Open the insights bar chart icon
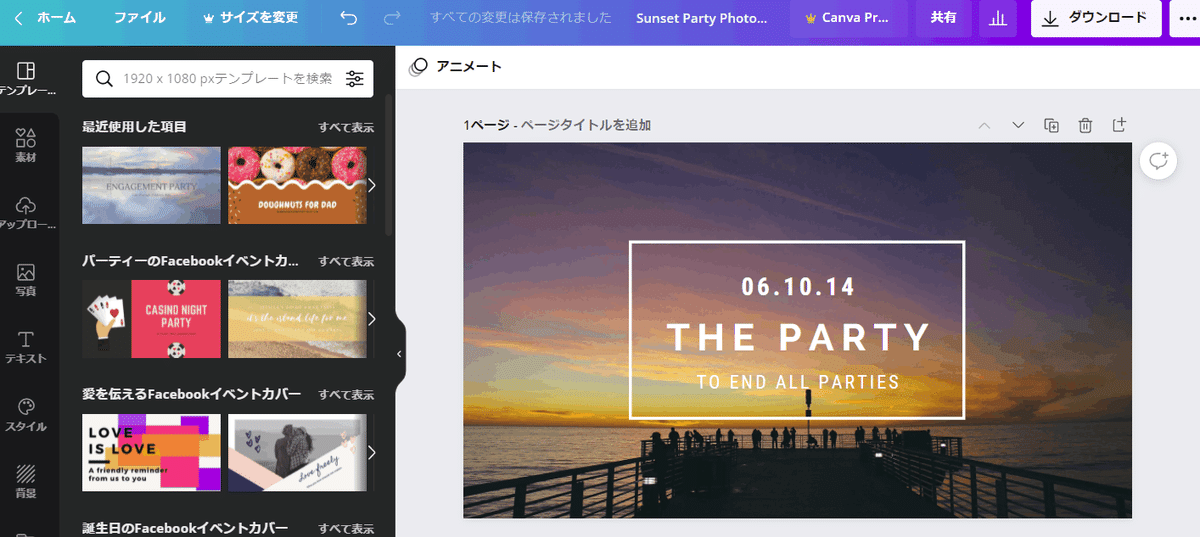1200x537 pixels. [x=997, y=18]
